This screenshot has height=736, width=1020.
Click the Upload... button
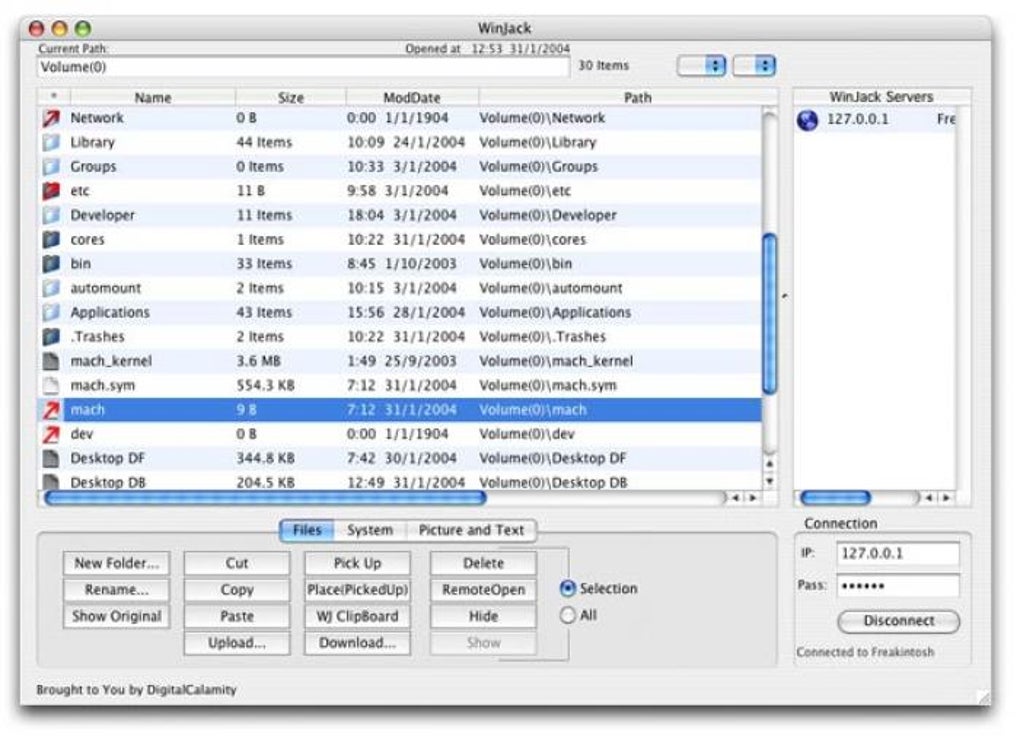coord(237,643)
